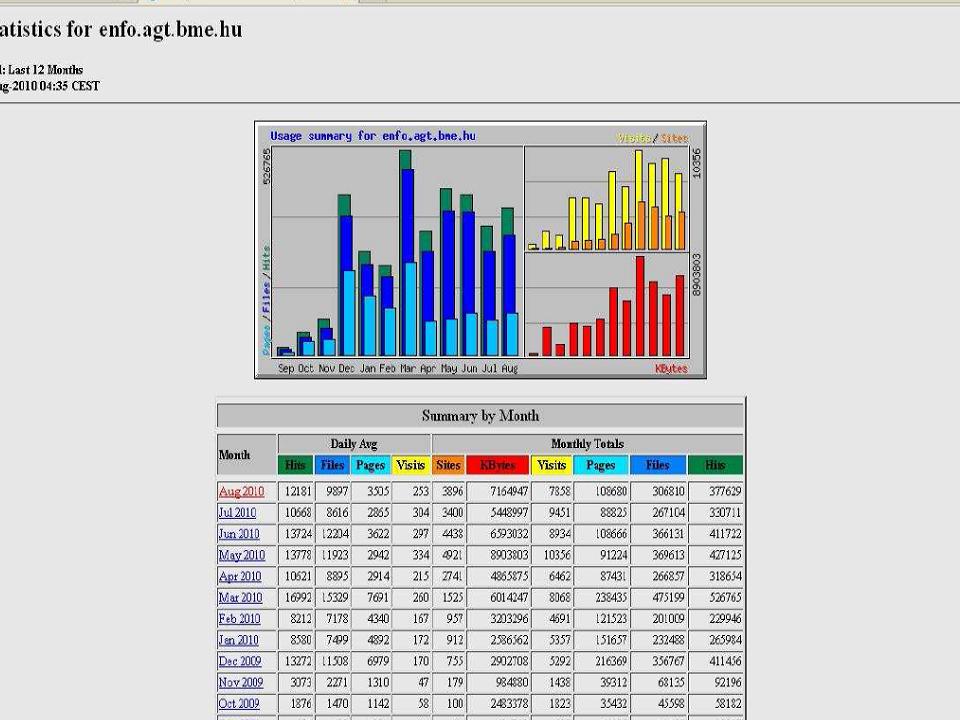This screenshot has height=720, width=960.
Task: Open the Feb 2010 month link
Action: pos(239,618)
